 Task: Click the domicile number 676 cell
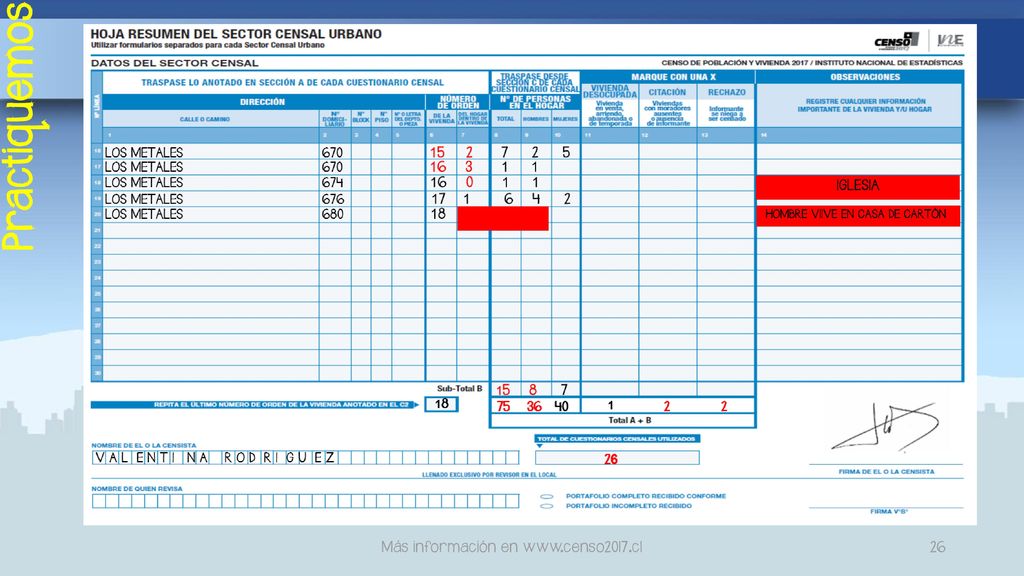(333, 199)
